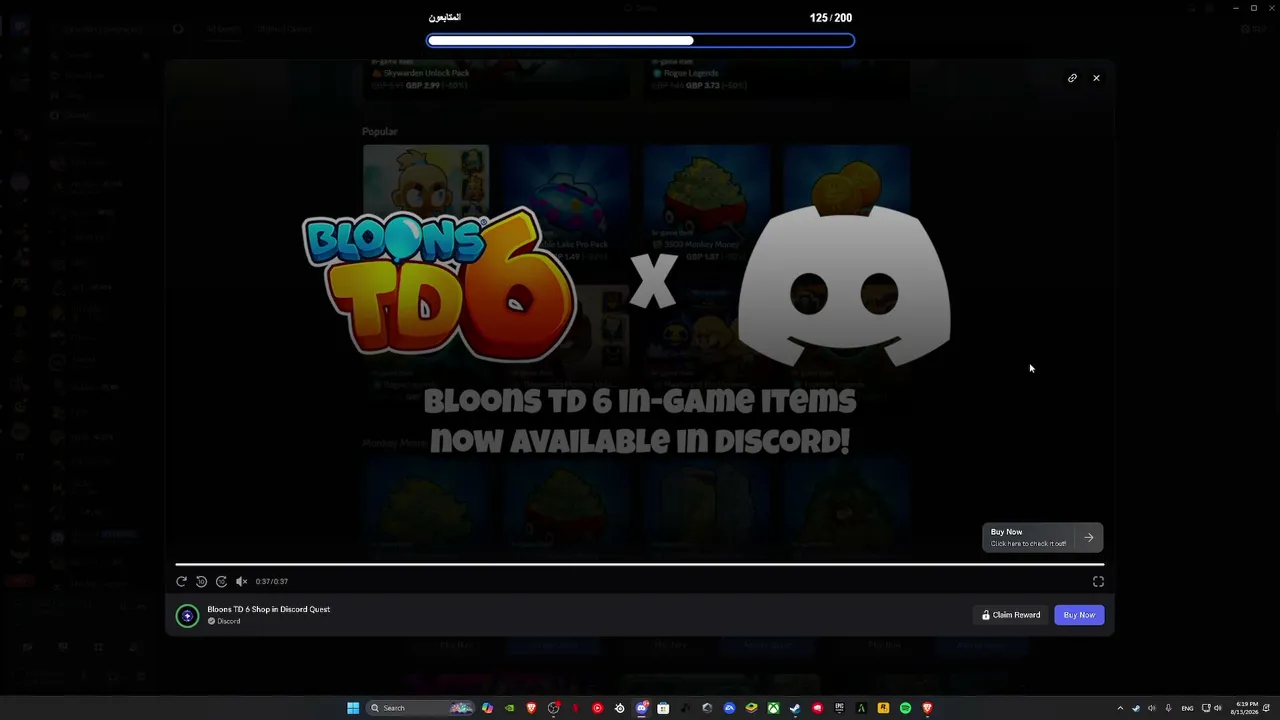
Task: Copy the quest link via chain icon
Action: (x=1072, y=78)
